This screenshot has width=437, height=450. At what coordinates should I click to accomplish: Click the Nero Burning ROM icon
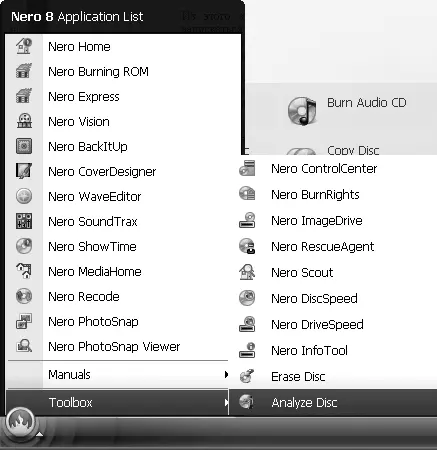click(x=24, y=71)
